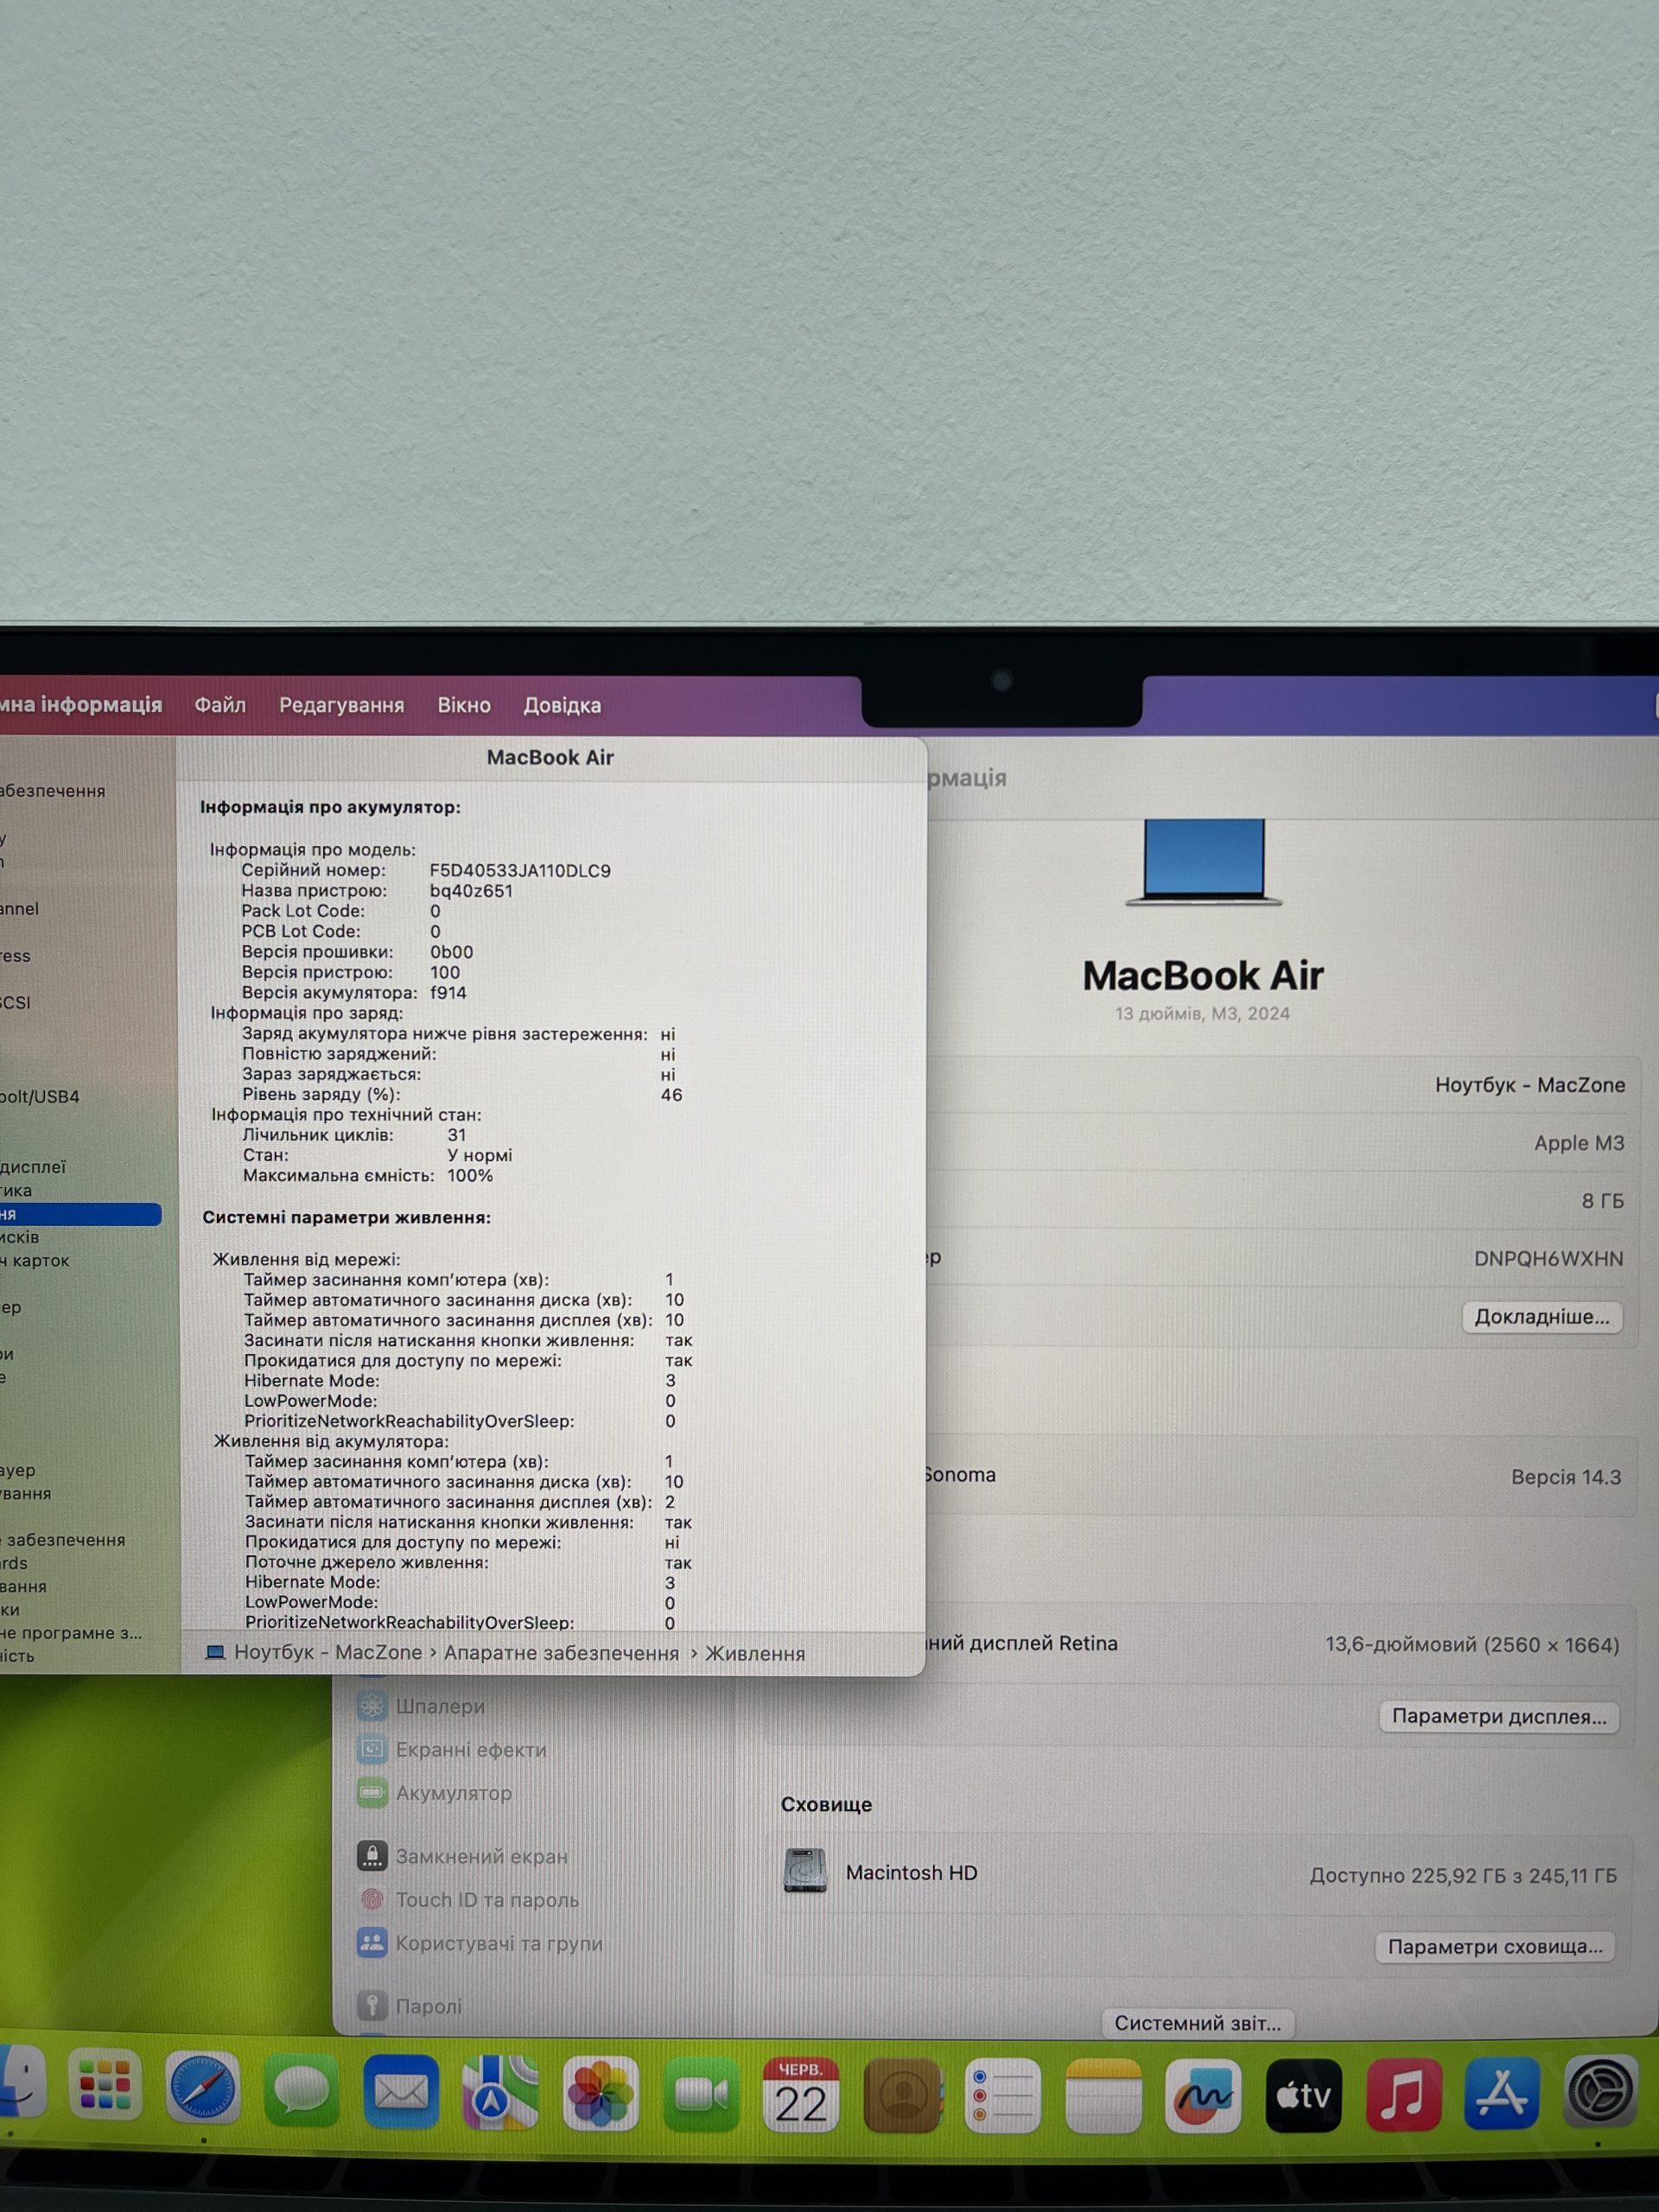Select the sidebar item ending in ауер
This screenshot has width=1659, height=2212.
[x=18, y=1470]
